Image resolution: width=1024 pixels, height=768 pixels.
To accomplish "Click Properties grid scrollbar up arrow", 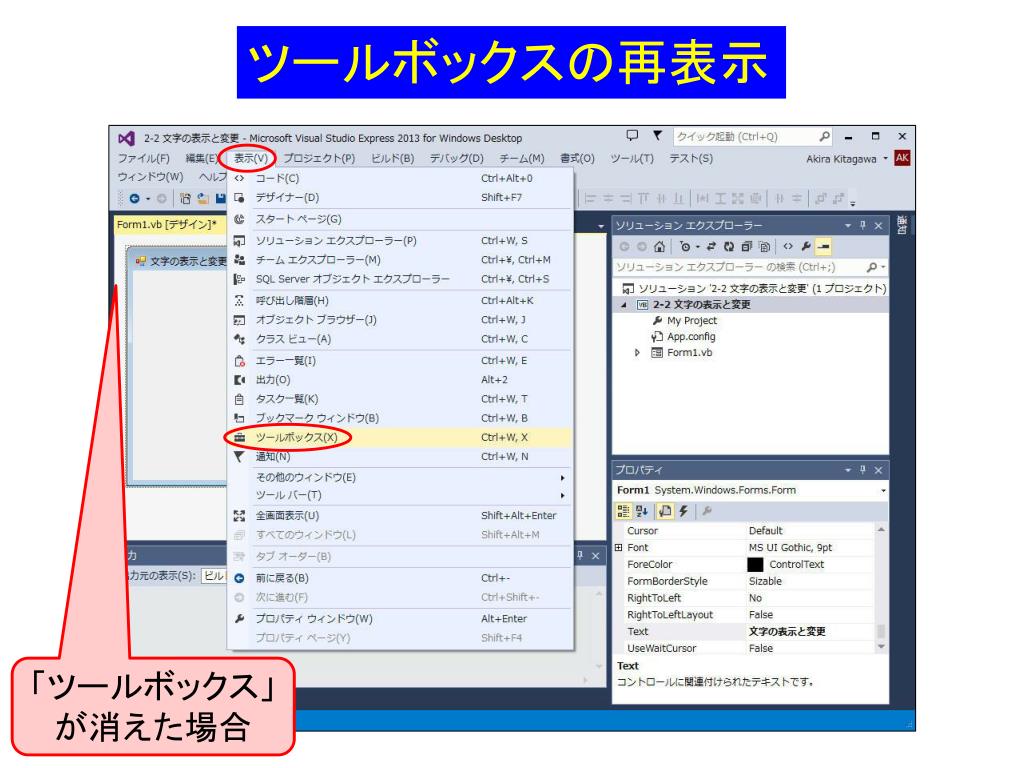I will pyautogui.click(x=881, y=530).
